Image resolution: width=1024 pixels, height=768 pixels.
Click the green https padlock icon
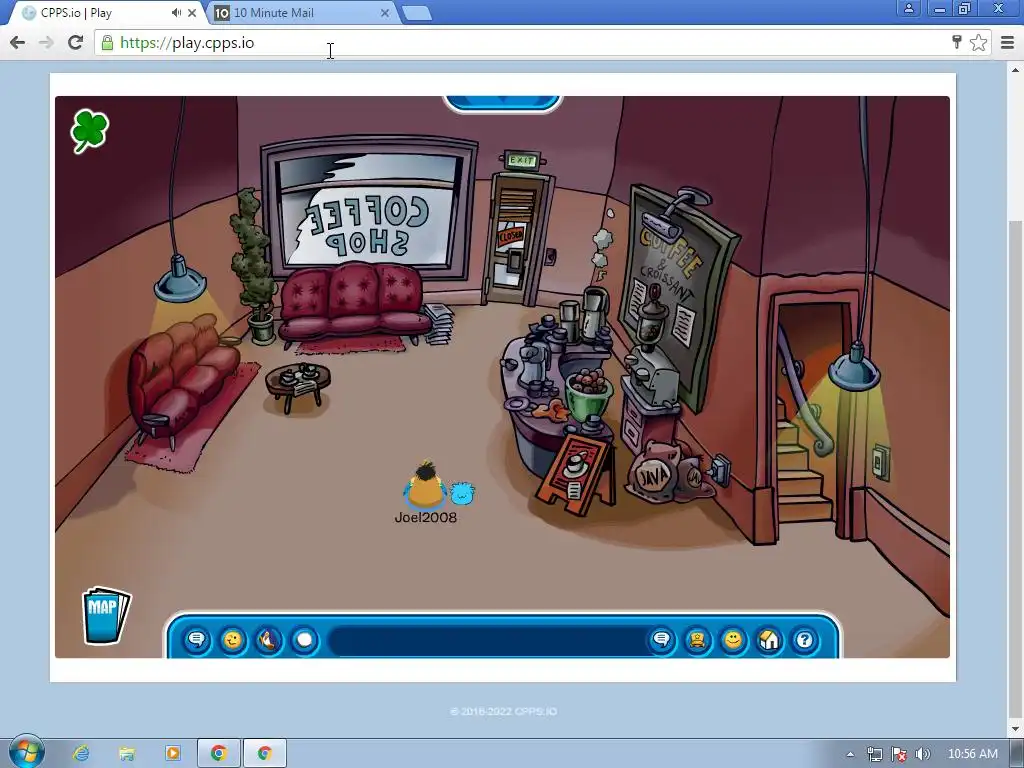point(107,43)
